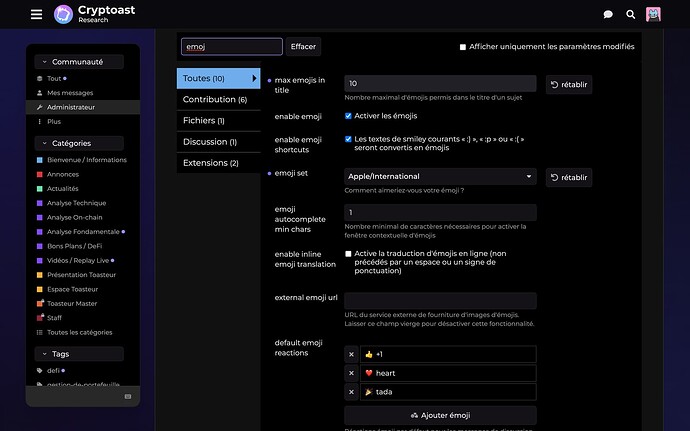Select the Contribution (6) settings tab

click(x=219, y=99)
